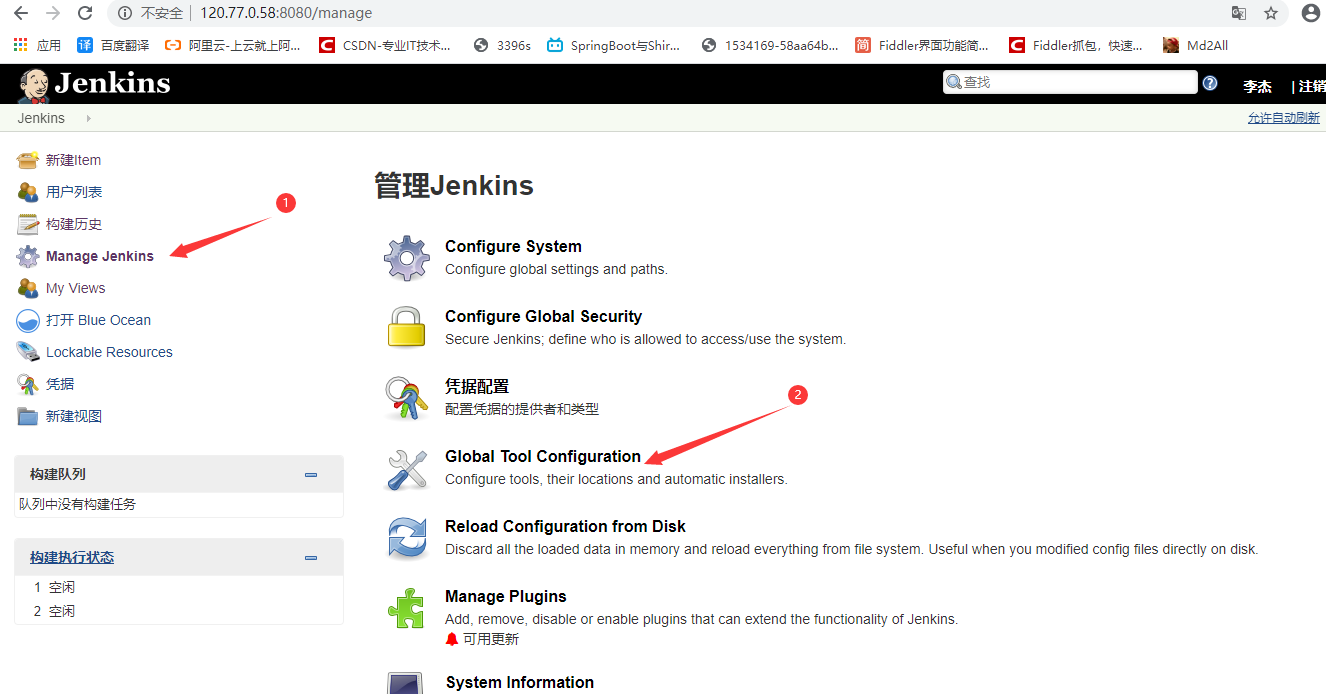
Task: Click the browser address bar URL
Action: point(286,13)
